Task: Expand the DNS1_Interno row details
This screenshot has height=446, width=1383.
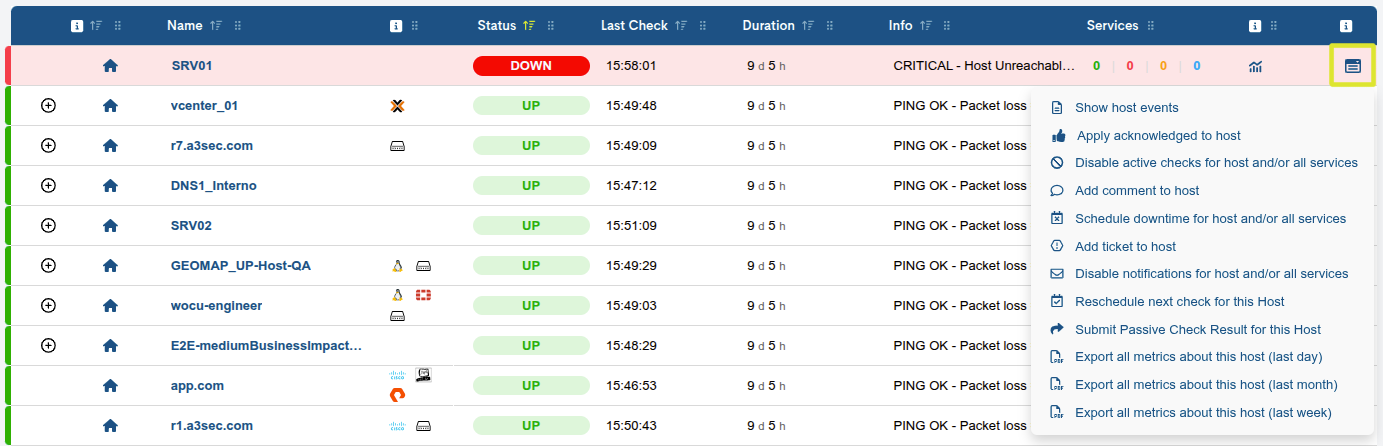Action: [x=48, y=185]
